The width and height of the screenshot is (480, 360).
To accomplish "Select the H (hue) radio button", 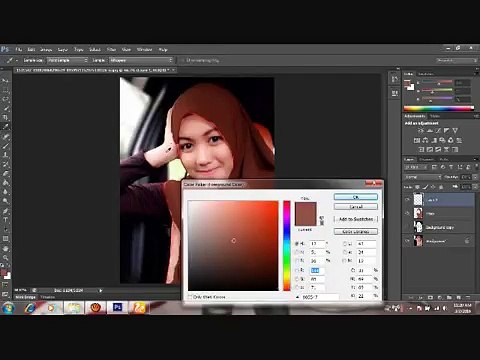I will click(x=297, y=244).
